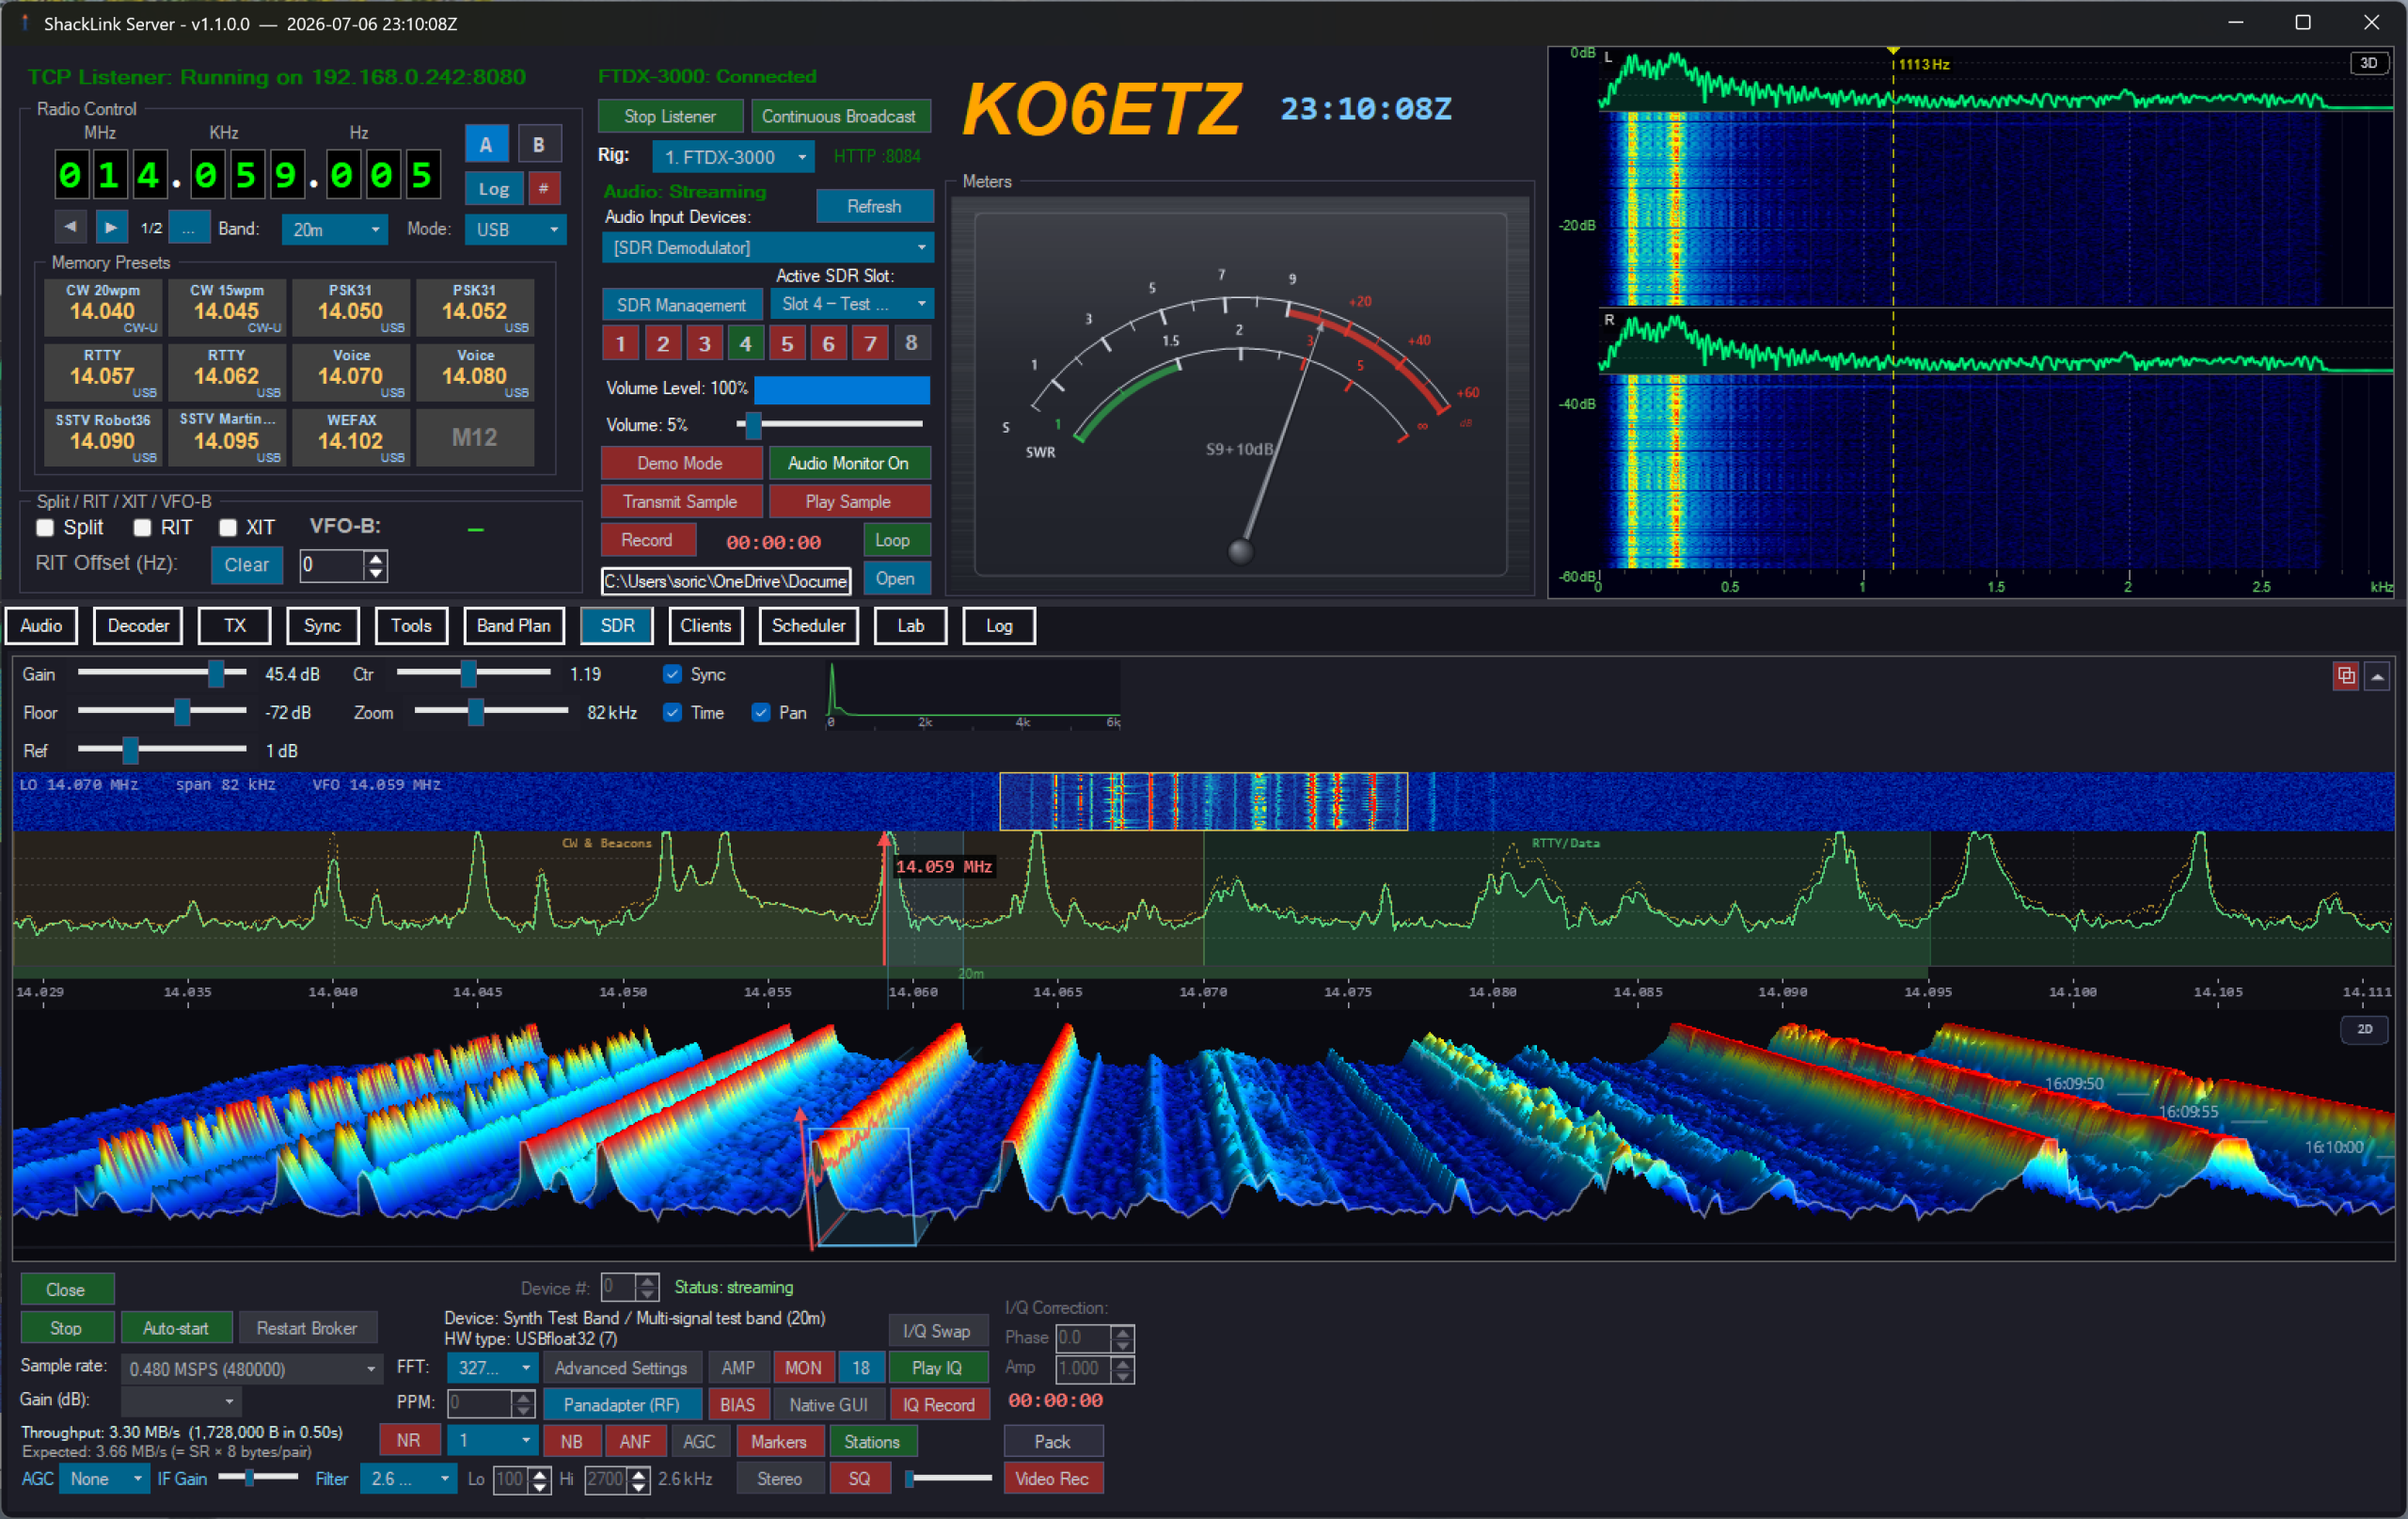
Task: Open the Clients tab
Action: click(706, 625)
